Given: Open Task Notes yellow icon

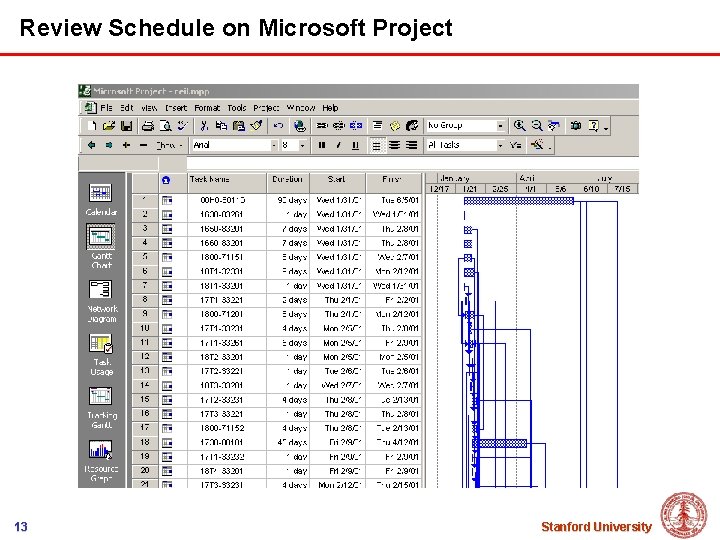Looking at the screenshot, I should [x=395, y=125].
